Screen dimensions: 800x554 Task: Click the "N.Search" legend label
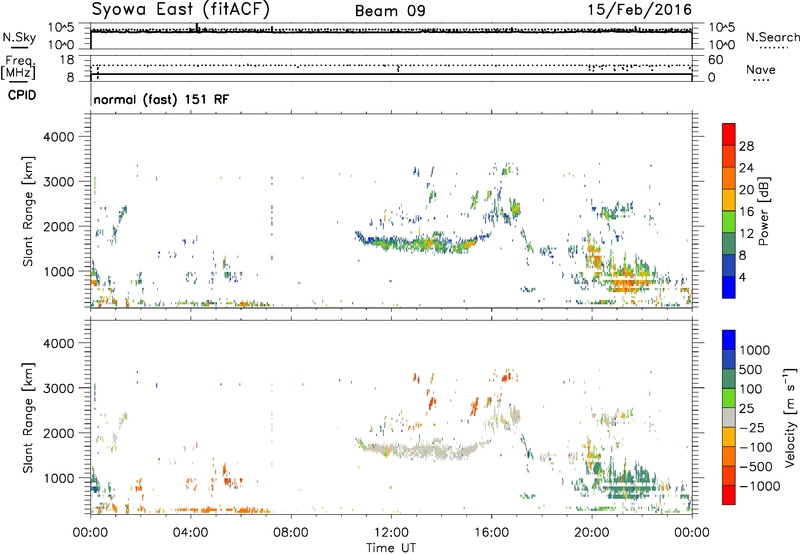[772, 37]
